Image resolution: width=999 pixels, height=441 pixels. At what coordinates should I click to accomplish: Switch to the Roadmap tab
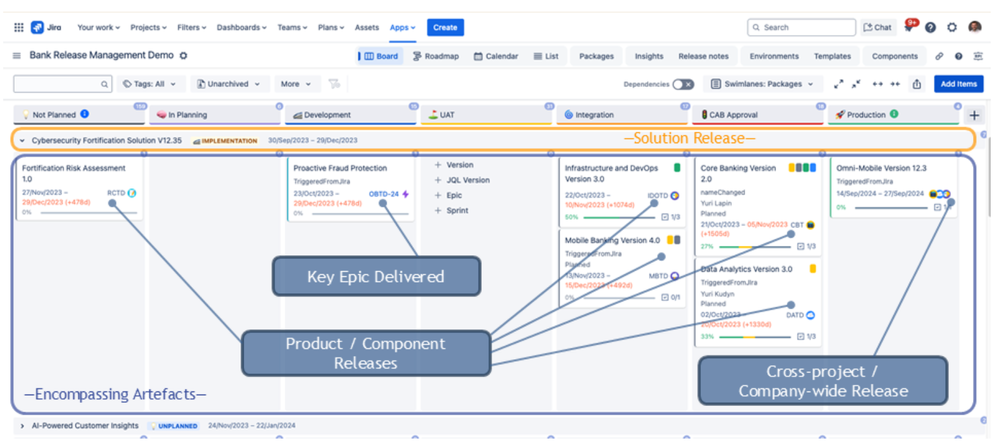pos(435,56)
